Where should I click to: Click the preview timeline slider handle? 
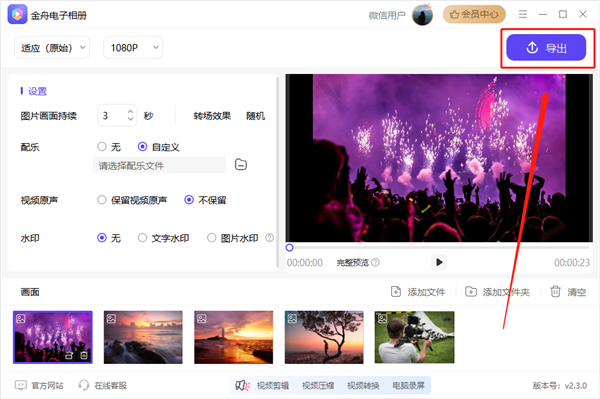(290, 248)
